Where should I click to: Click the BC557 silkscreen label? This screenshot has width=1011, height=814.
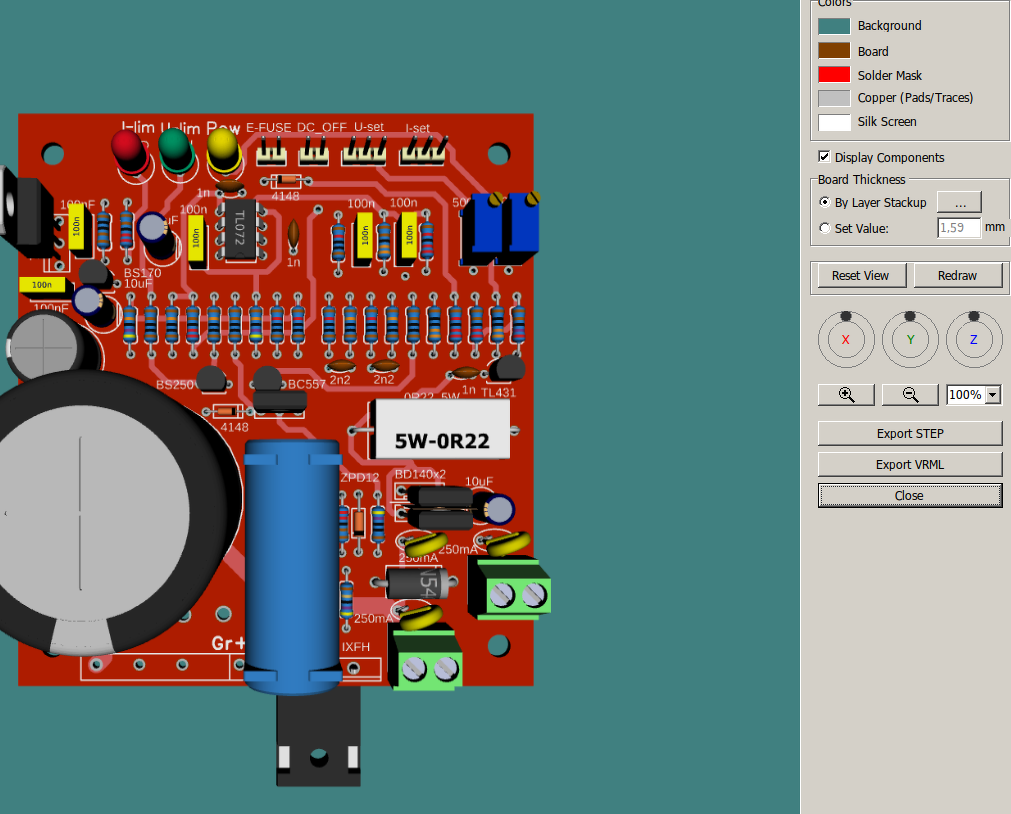click(307, 384)
